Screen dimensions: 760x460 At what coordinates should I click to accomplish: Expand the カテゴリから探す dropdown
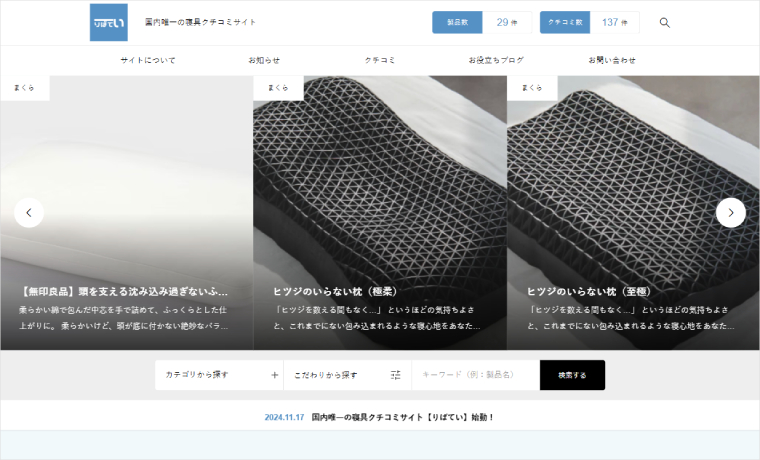[218, 375]
